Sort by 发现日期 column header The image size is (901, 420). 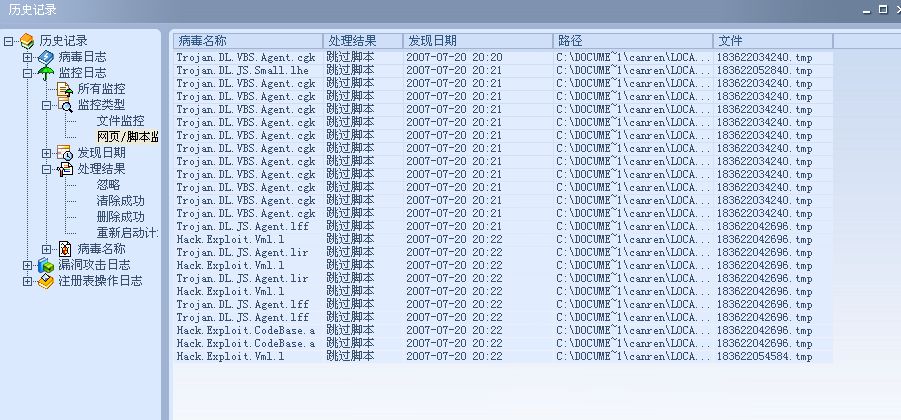477,41
